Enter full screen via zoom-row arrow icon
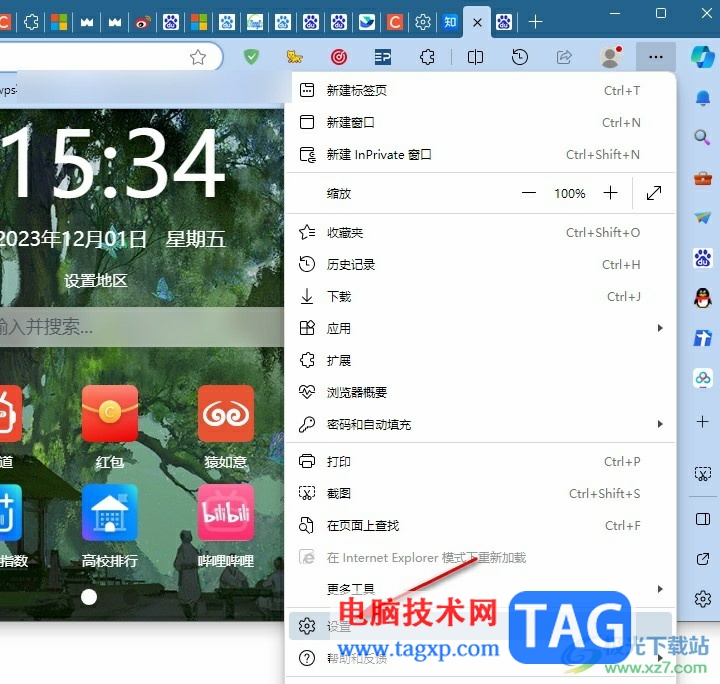720x684 pixels. 653,193
